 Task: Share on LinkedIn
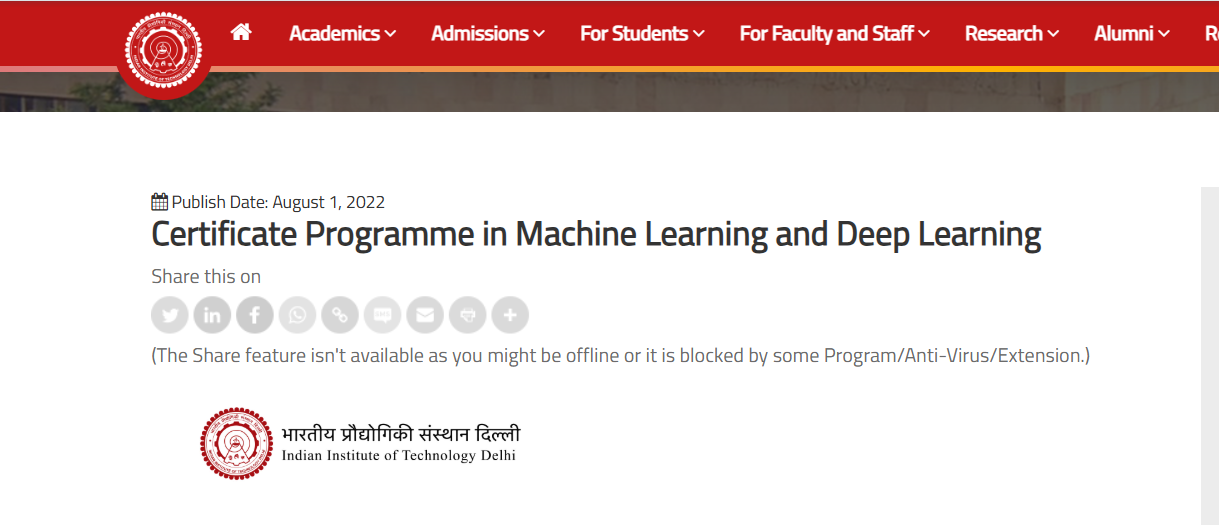click(x=212, y=315)
